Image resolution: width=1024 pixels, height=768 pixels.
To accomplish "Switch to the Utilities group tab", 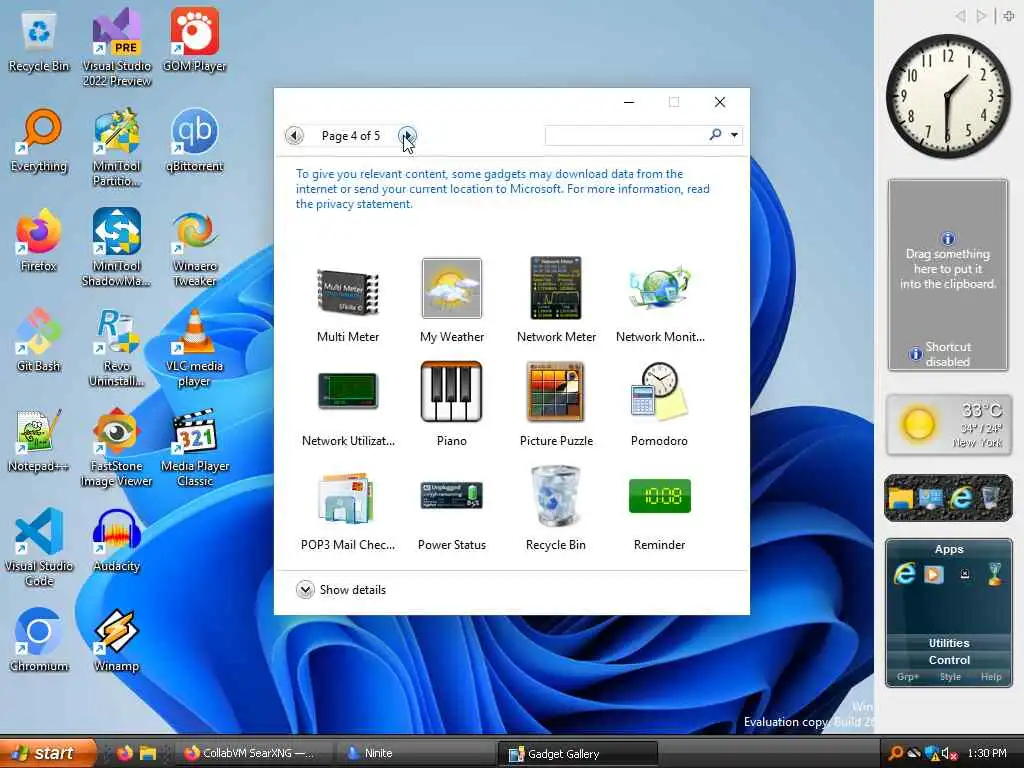I will point(949,643).
